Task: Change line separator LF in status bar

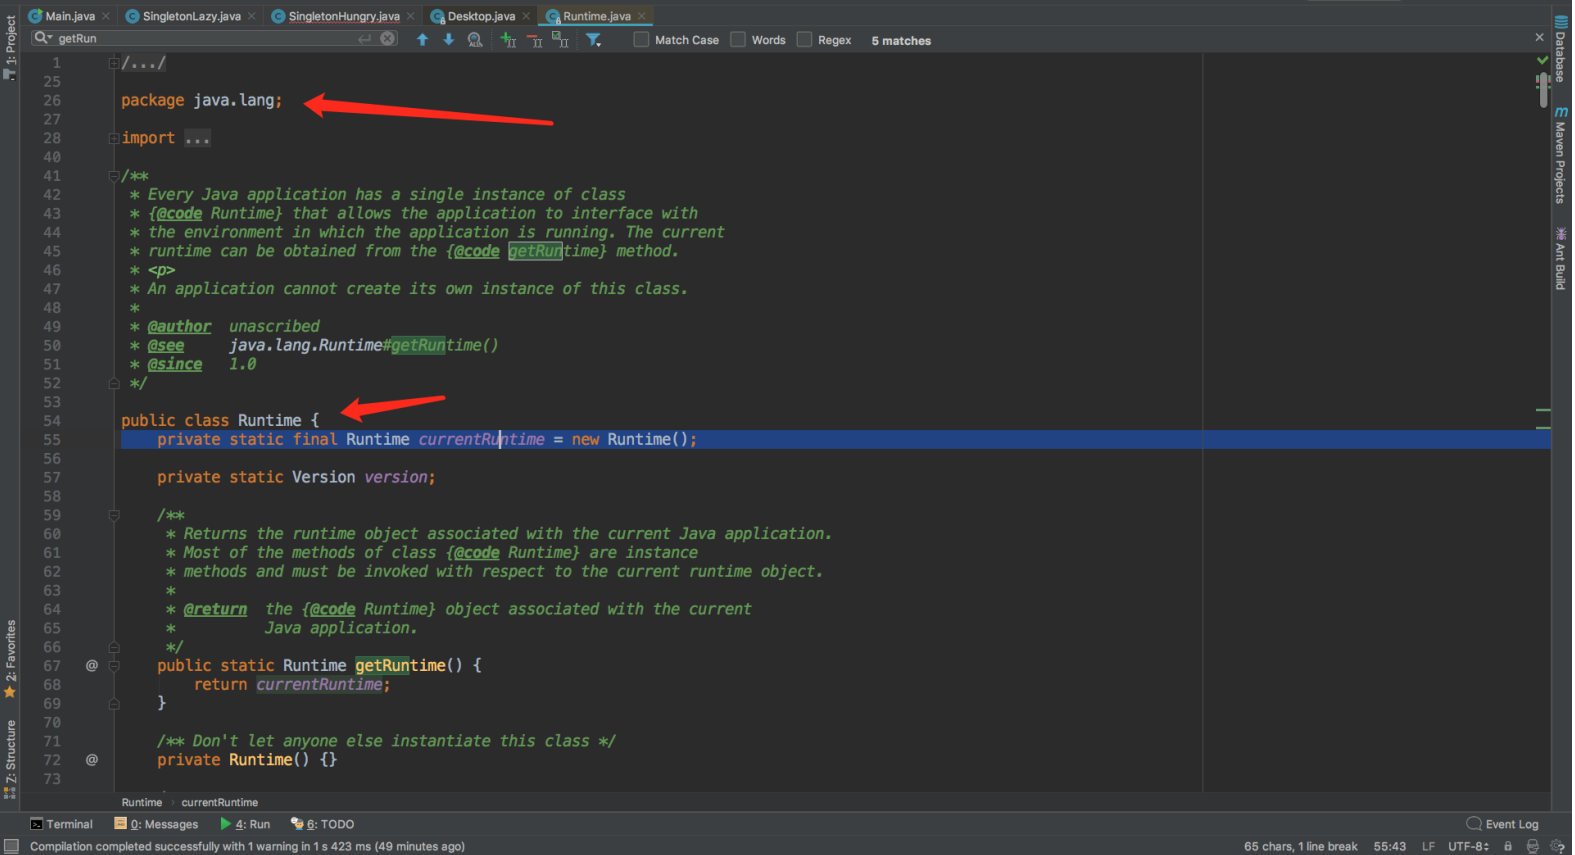Action: (1428, 847)
